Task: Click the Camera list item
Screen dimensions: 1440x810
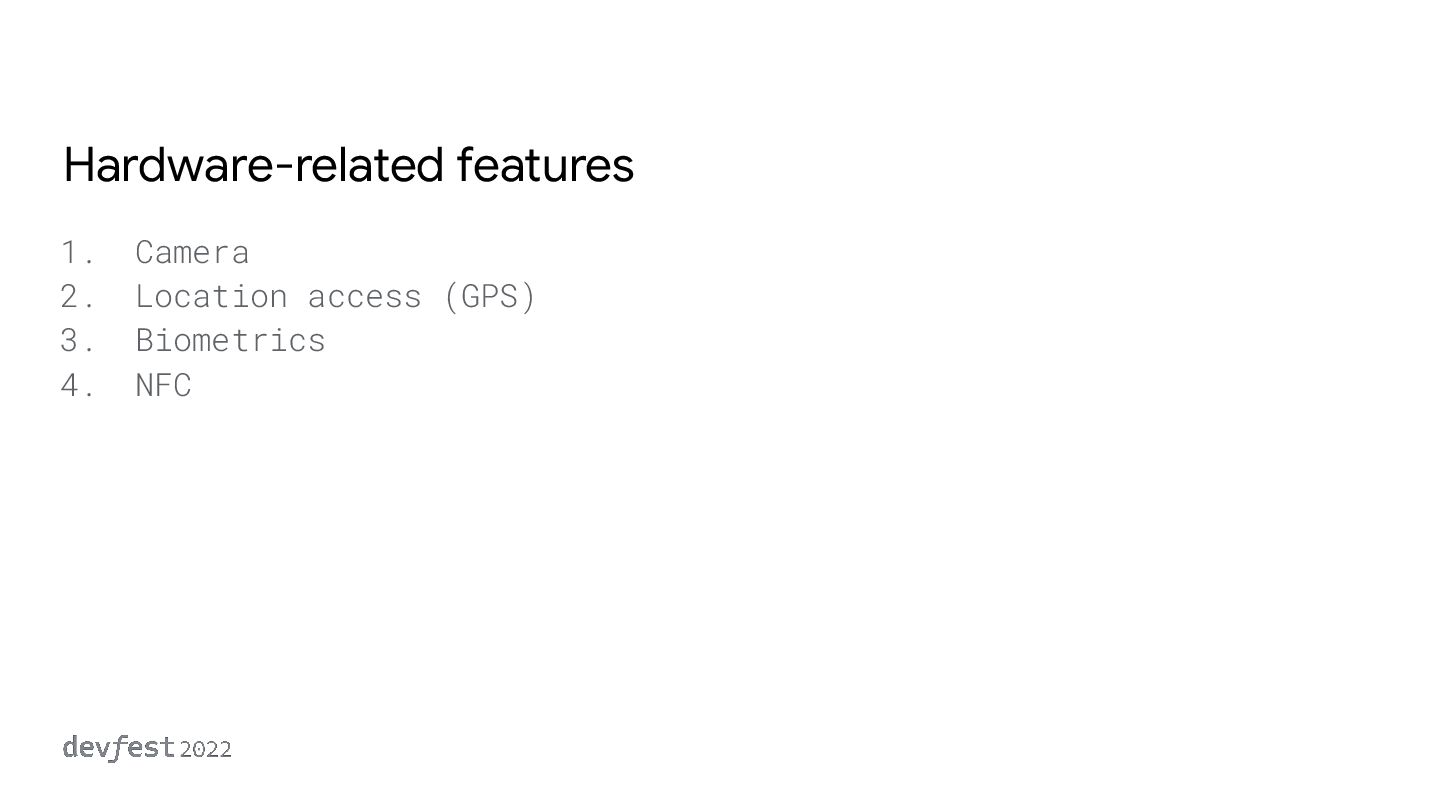Action: (x=192, y=252)
